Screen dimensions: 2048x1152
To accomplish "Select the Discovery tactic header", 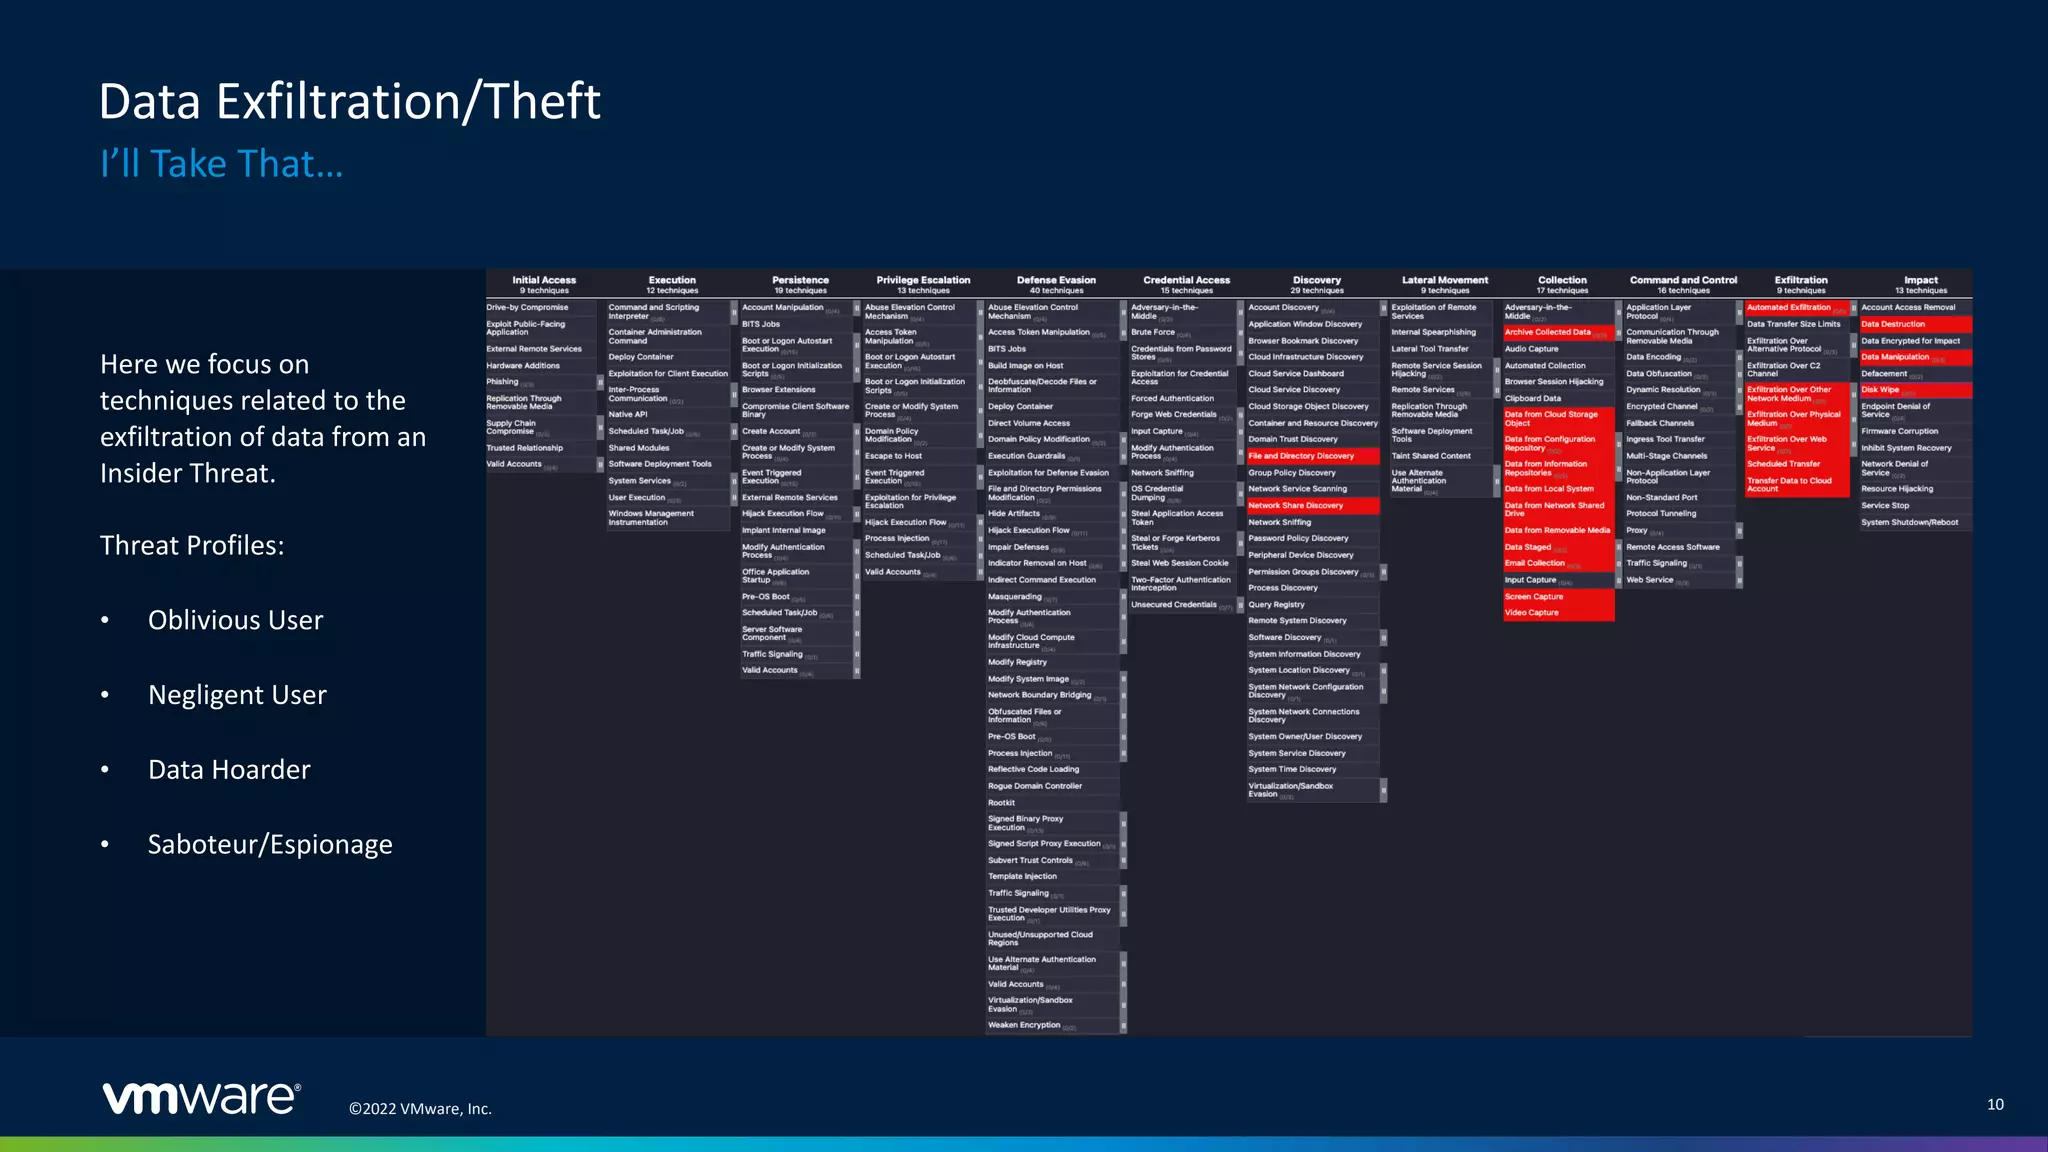I will (x=1317, y=285).
